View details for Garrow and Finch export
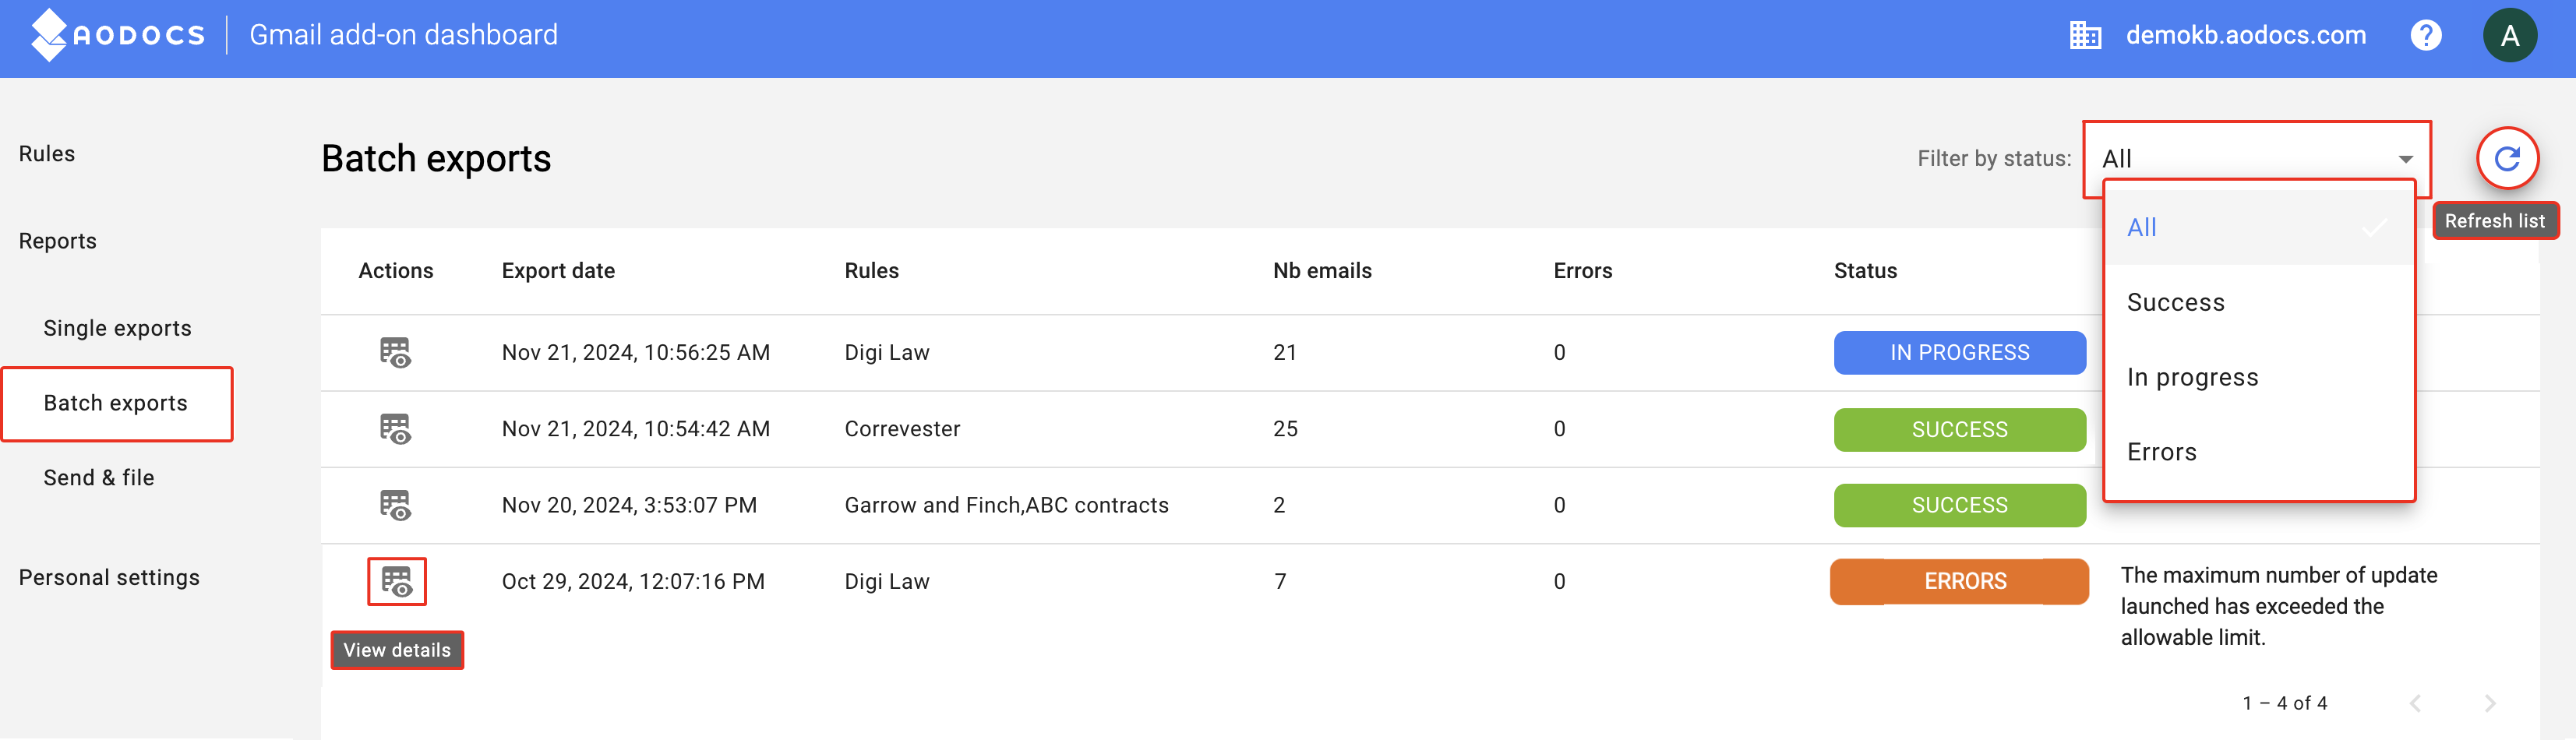Screen dimensions: 2576x740 click(x=395, y=505)
